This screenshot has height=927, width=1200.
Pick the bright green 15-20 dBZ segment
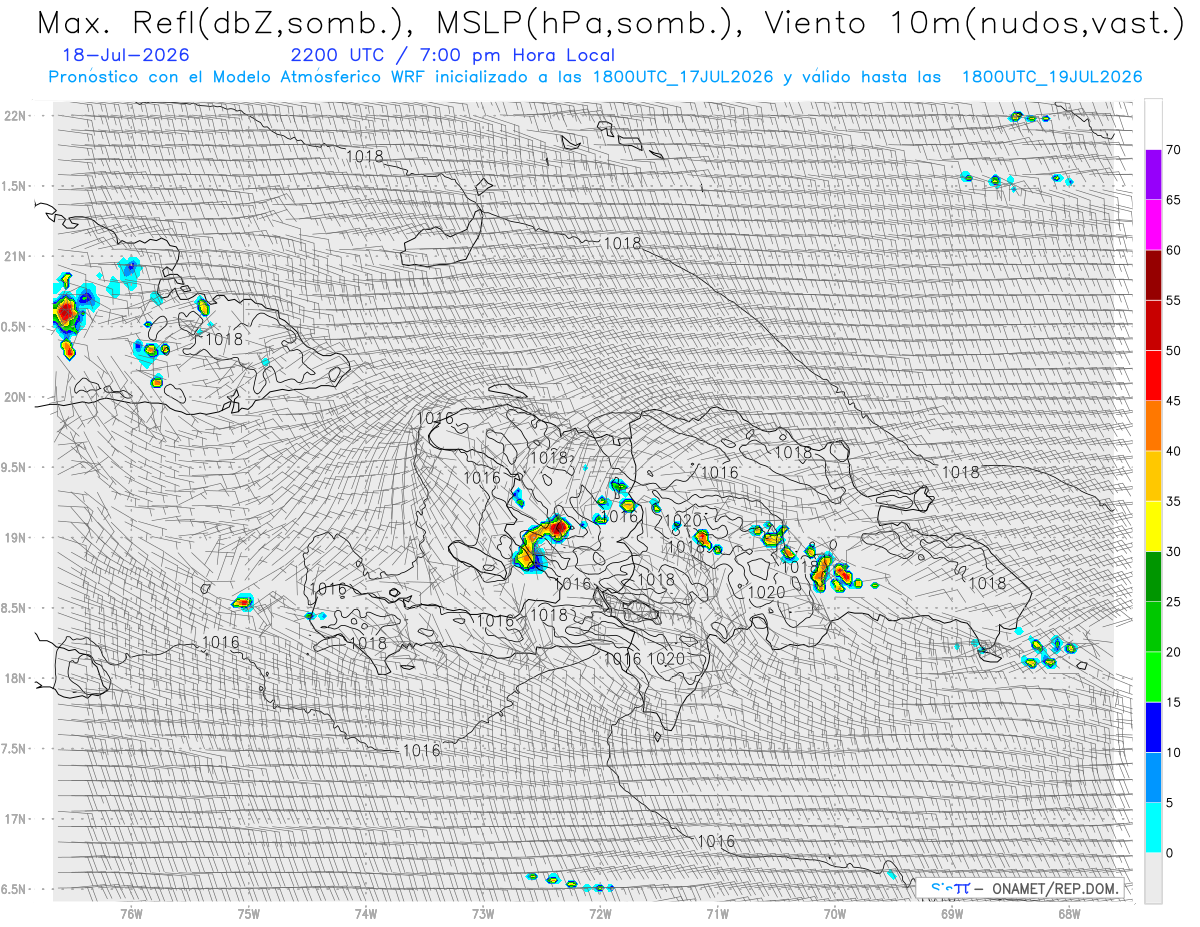(x=1153, y=677)
